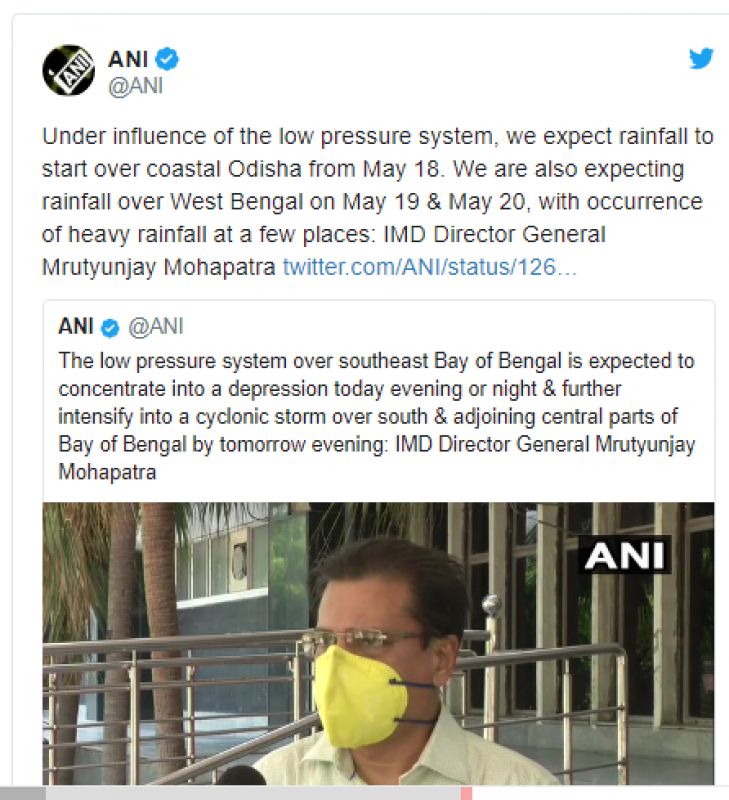The width and height of the screenshot is (729, 800).
Task: Click the bold ANI display name at top
Action: pyautogui.click(x=128, y=59)
